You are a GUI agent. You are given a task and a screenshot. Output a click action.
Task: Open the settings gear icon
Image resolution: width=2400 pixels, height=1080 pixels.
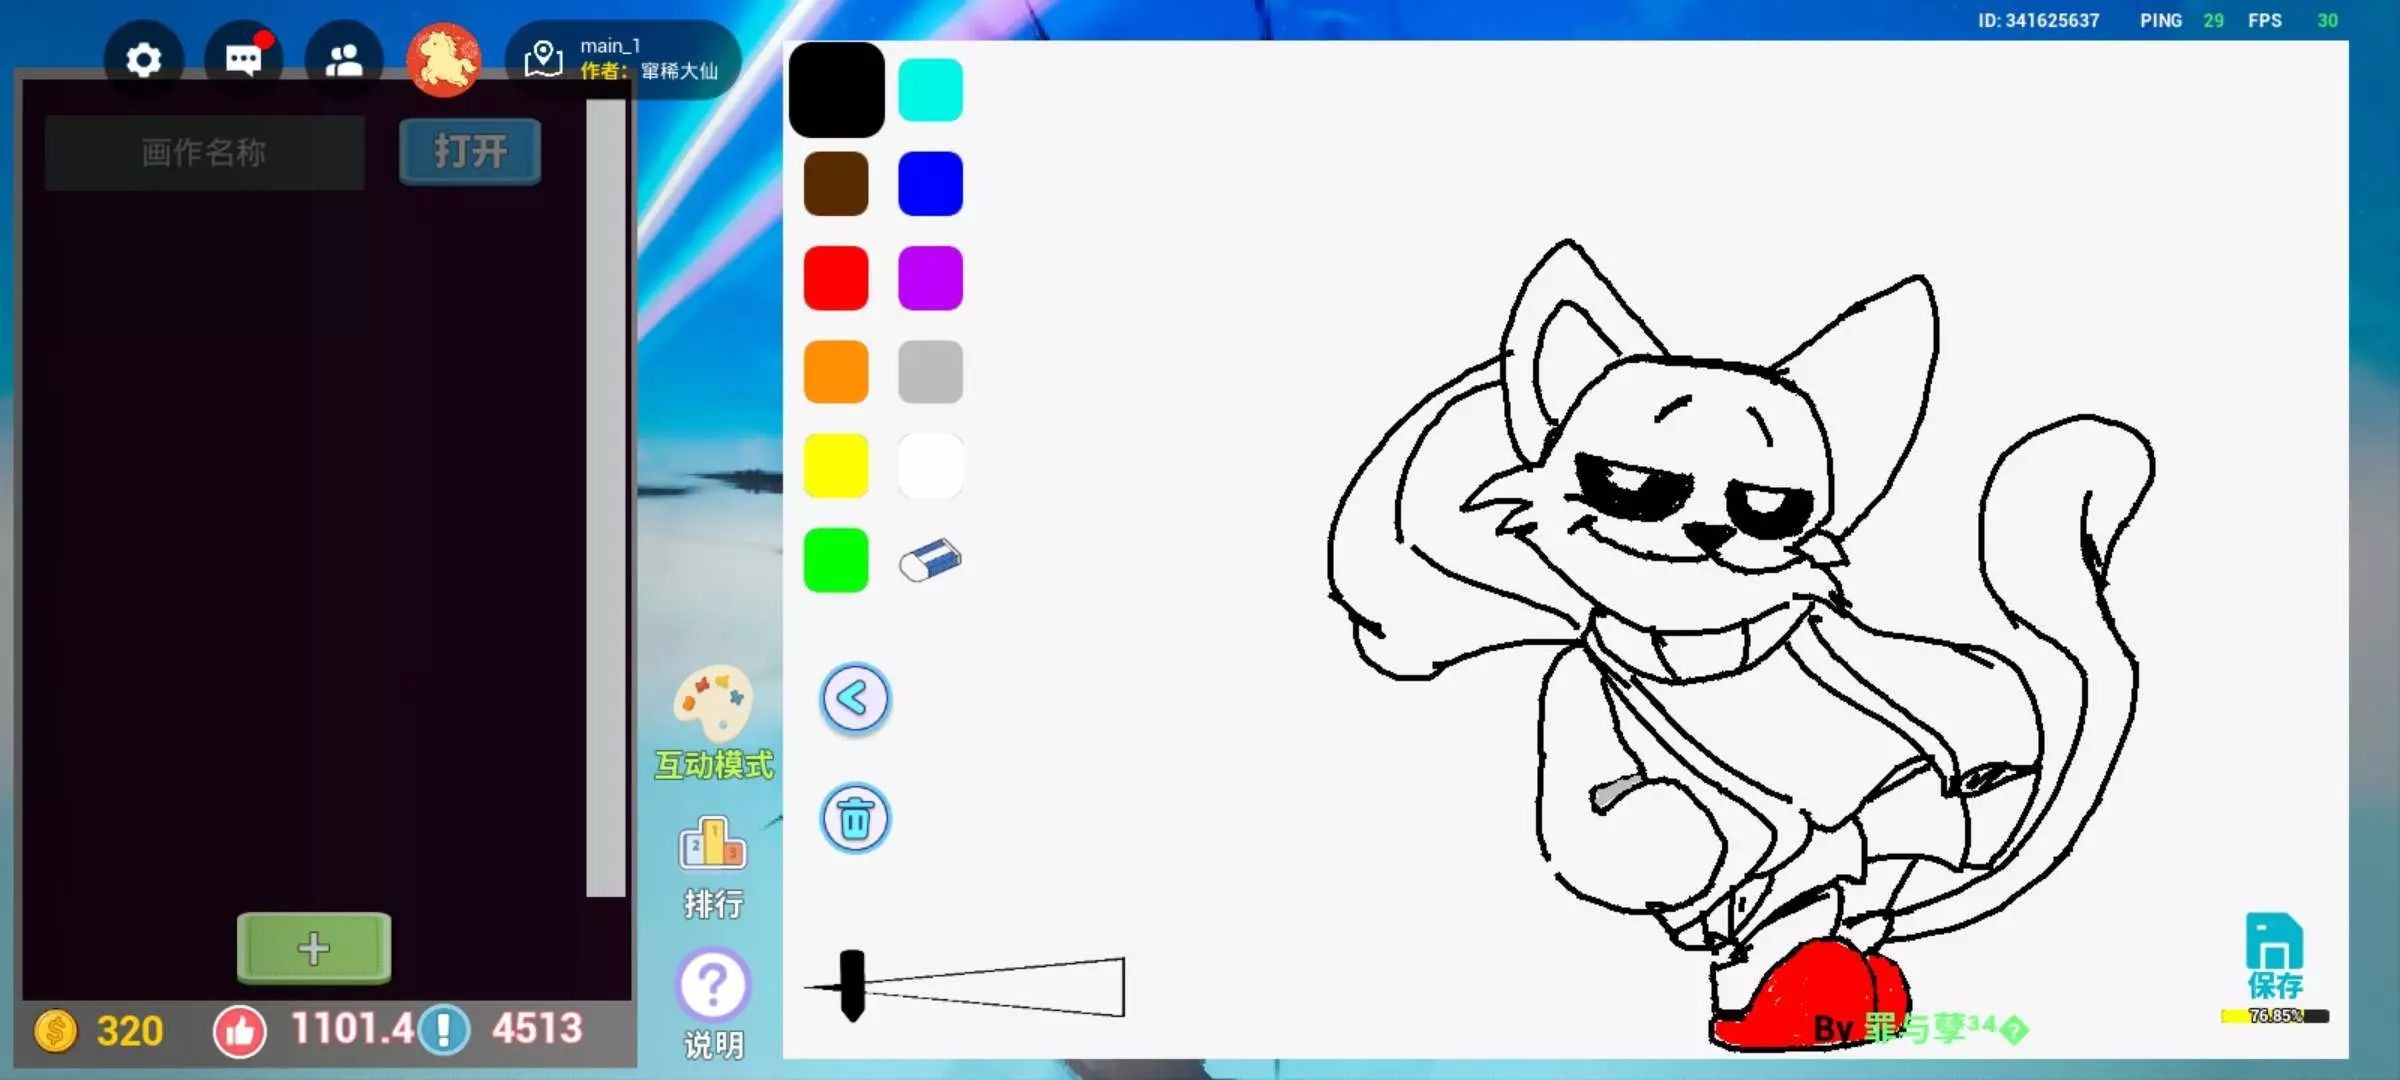(144, 60)
